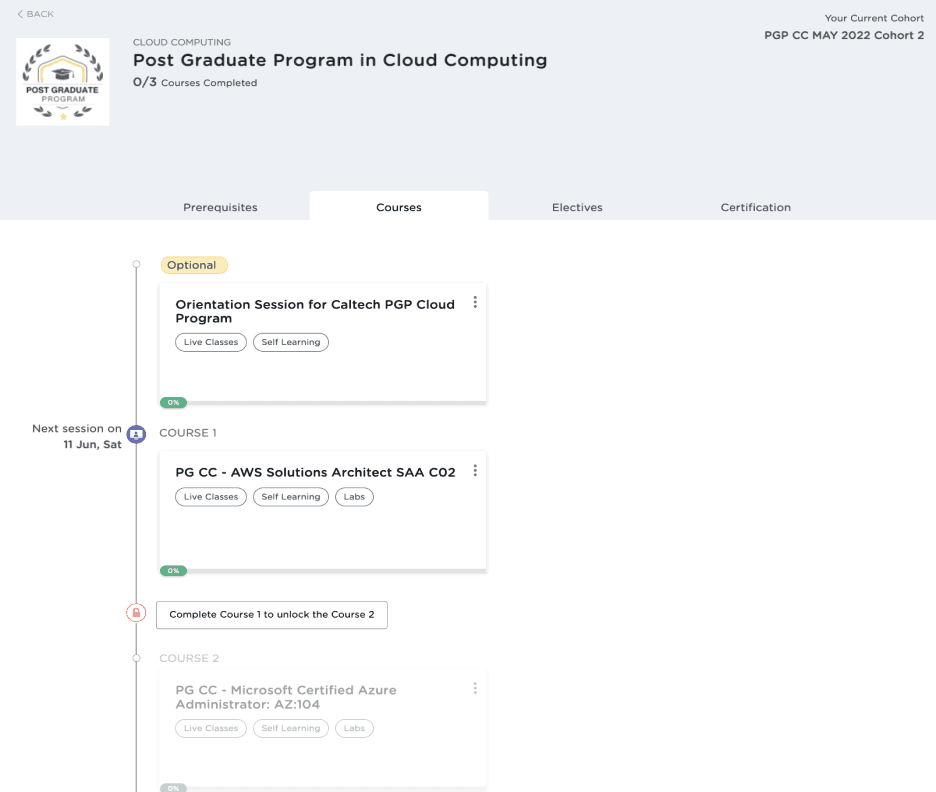Open kebab menu on Azure Administrator card

click(475, 689)
